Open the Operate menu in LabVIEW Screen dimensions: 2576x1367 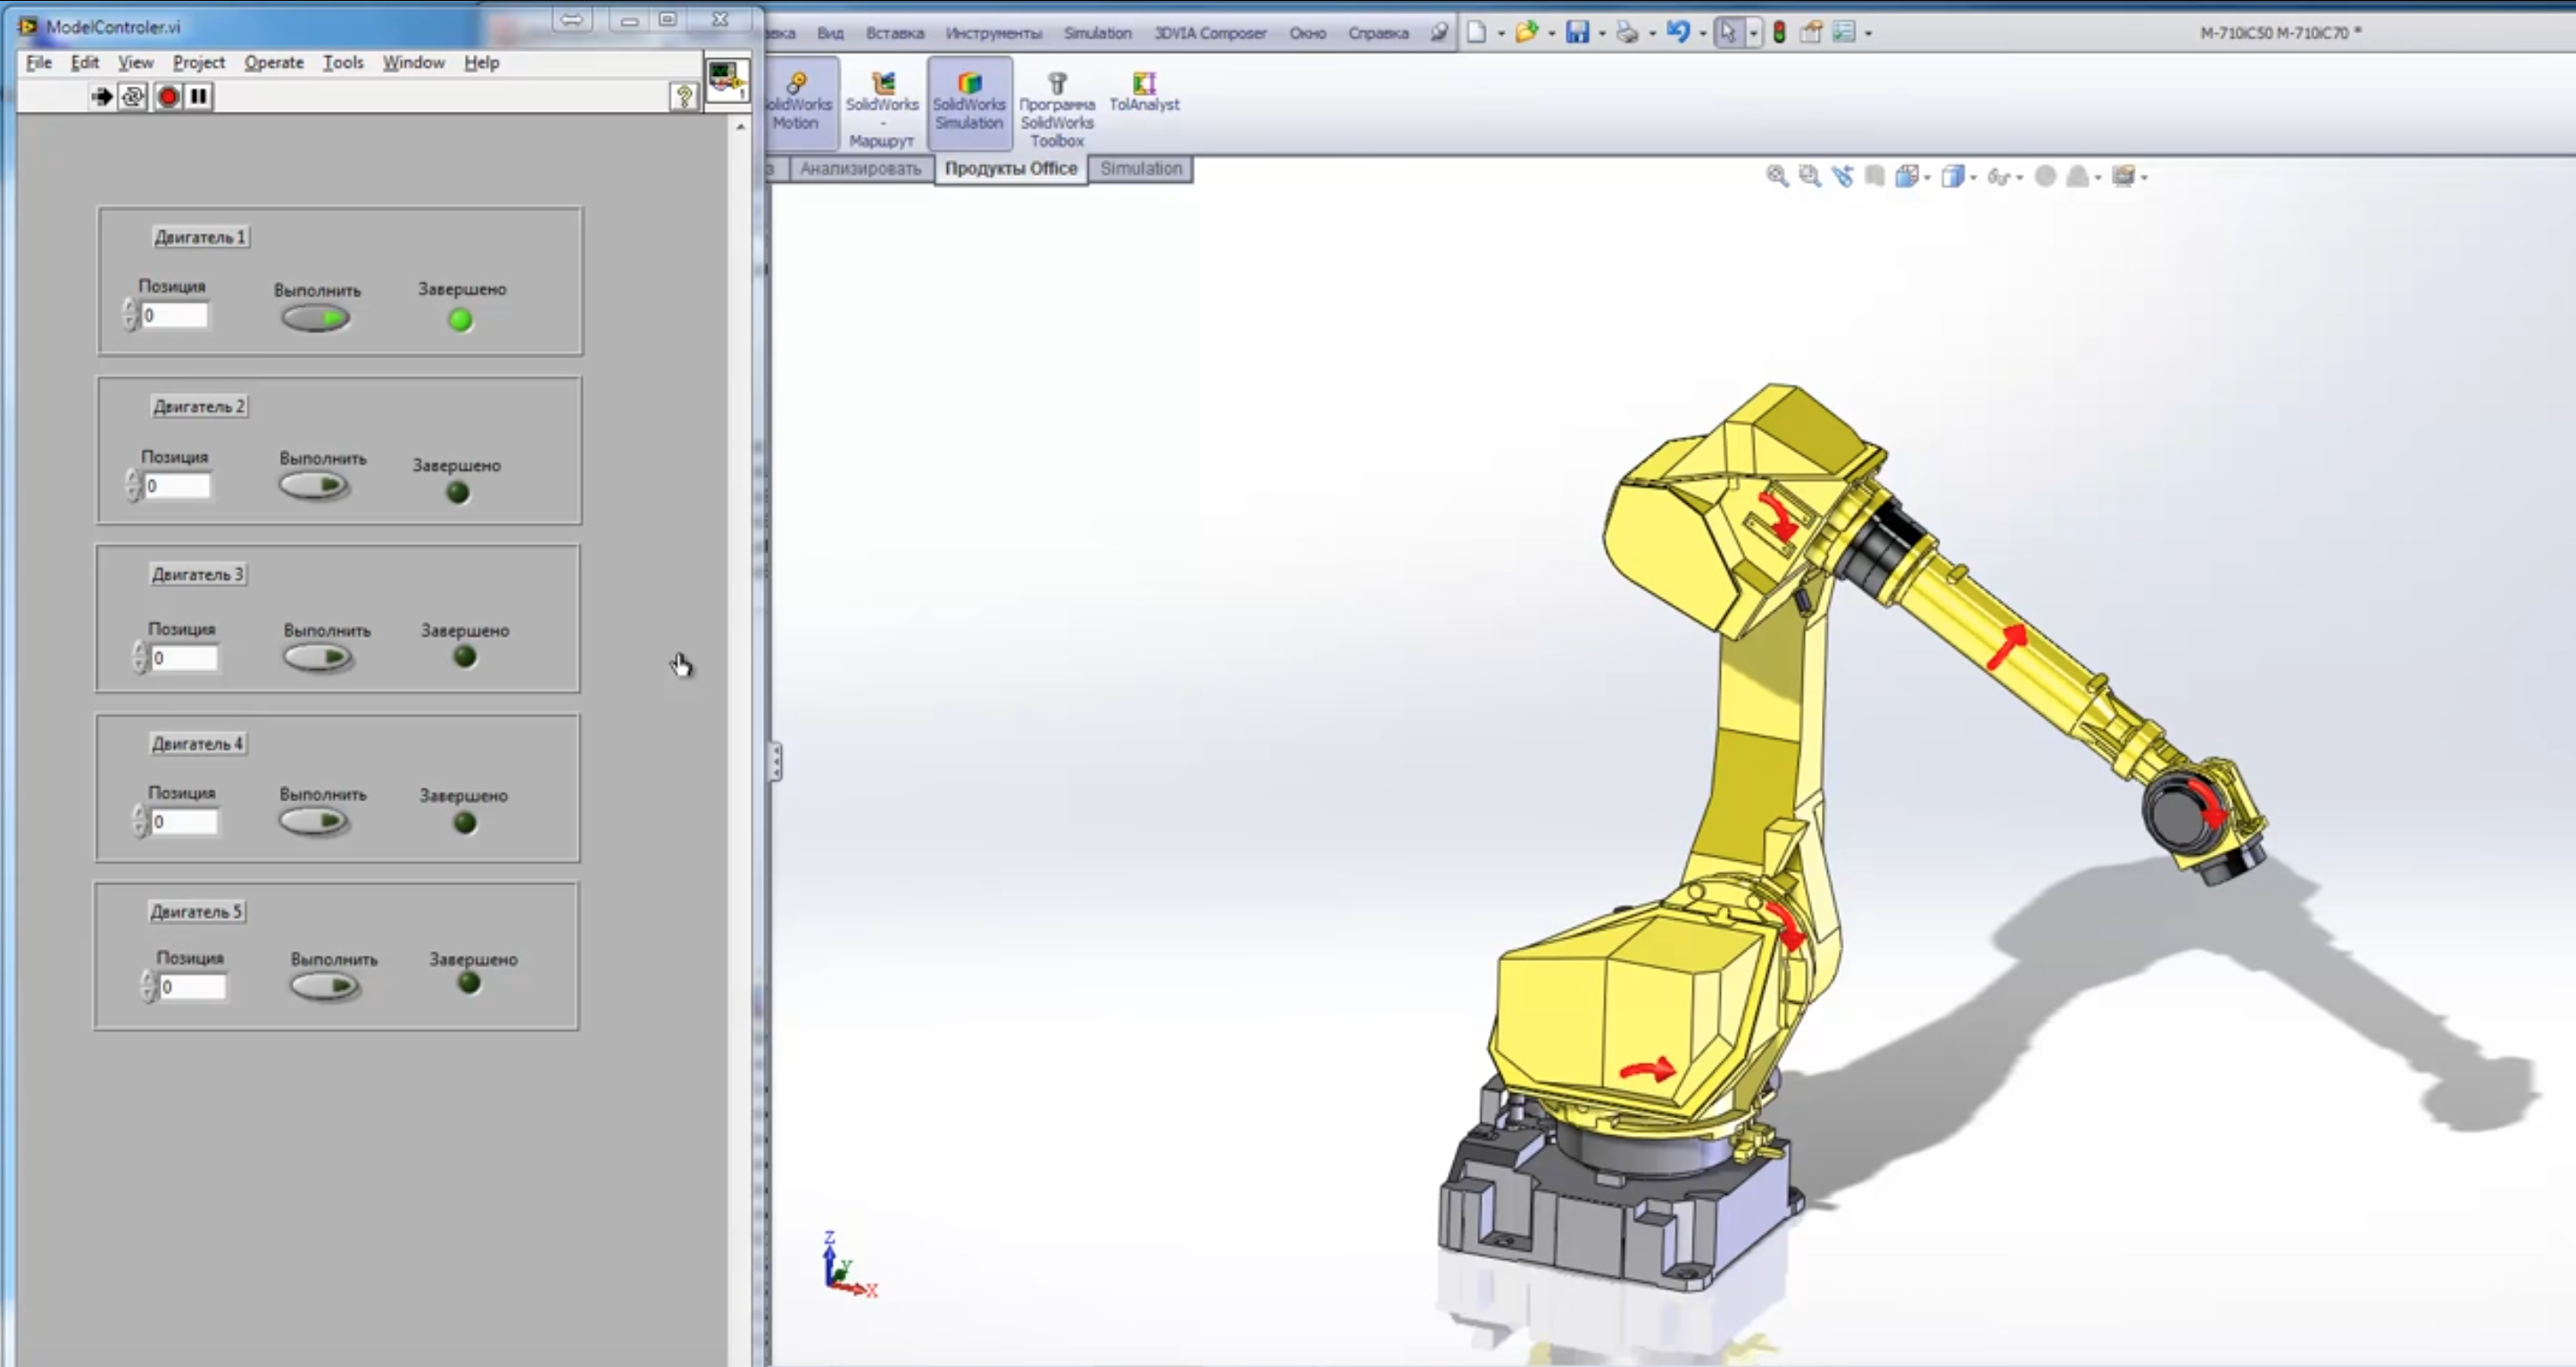273,62
